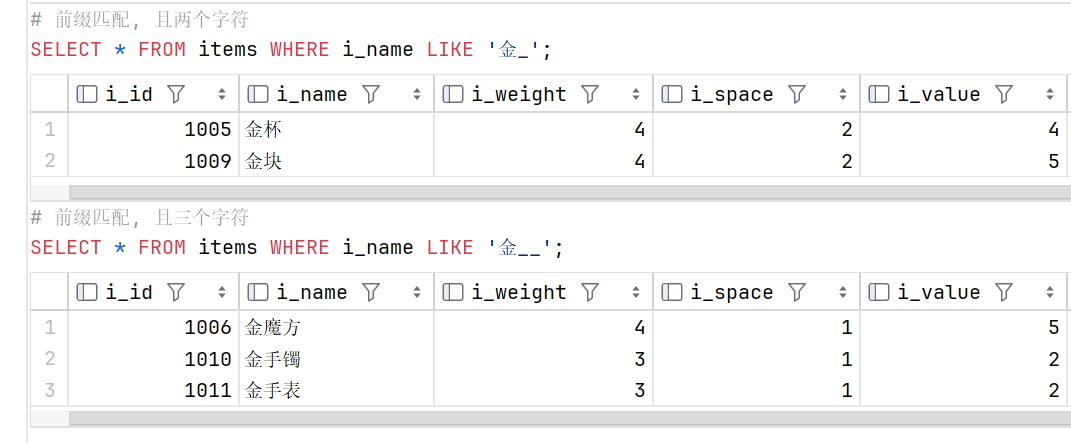
Task: Click filter icon on second table's i_name column
Action: [x=371, y=292]
